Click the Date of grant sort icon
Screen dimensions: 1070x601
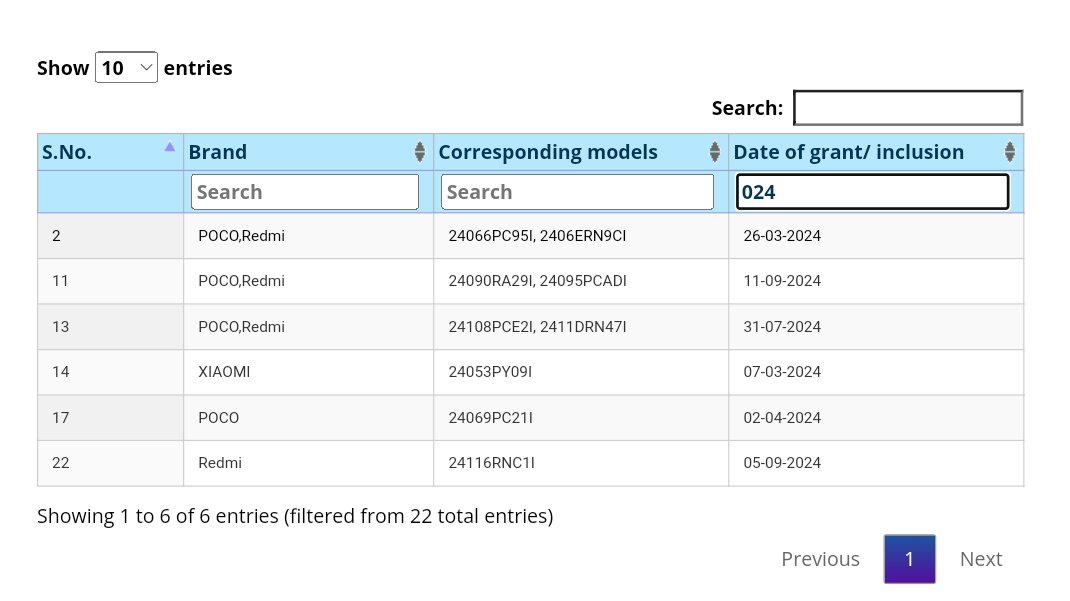(1010, 152)
